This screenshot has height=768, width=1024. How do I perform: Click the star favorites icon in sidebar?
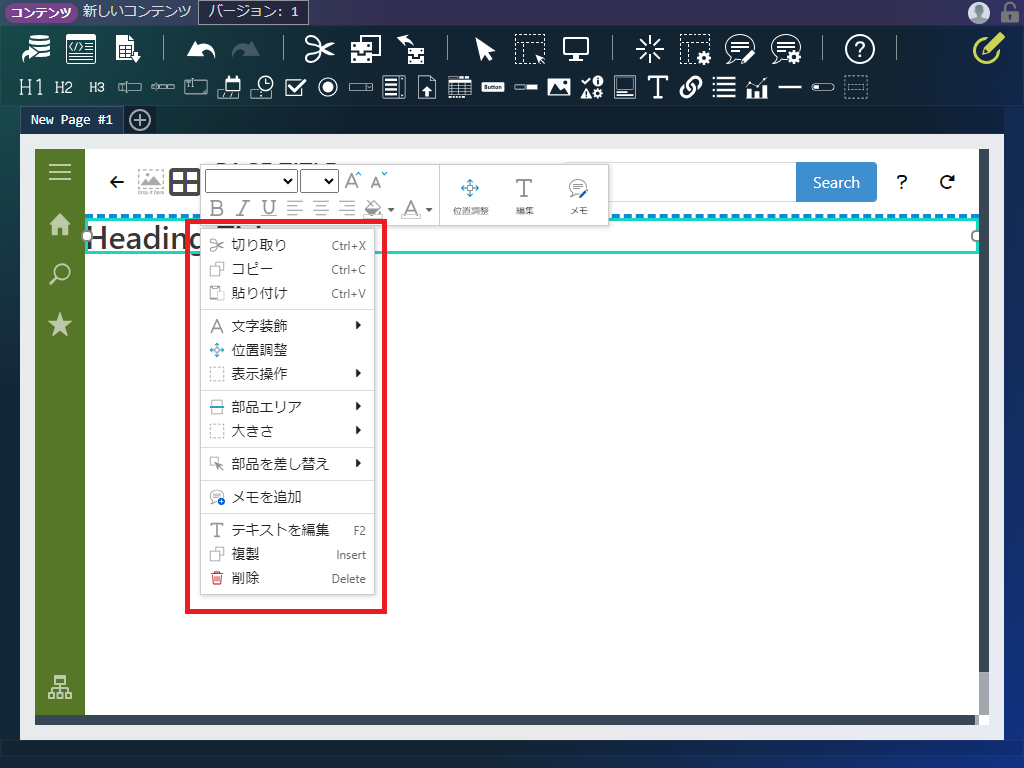[59, 325]
